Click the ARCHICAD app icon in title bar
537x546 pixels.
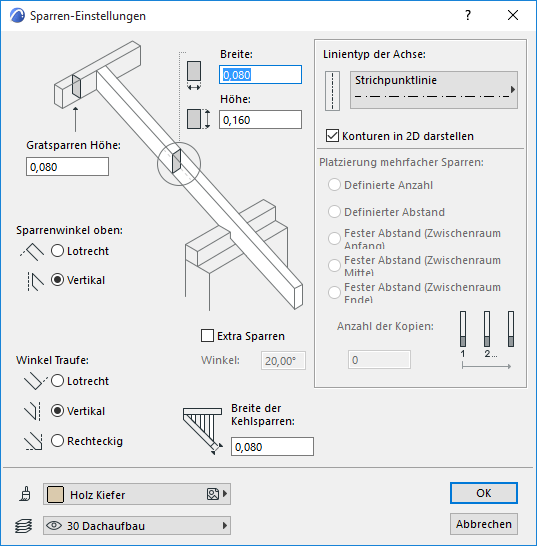pos(17,16)
